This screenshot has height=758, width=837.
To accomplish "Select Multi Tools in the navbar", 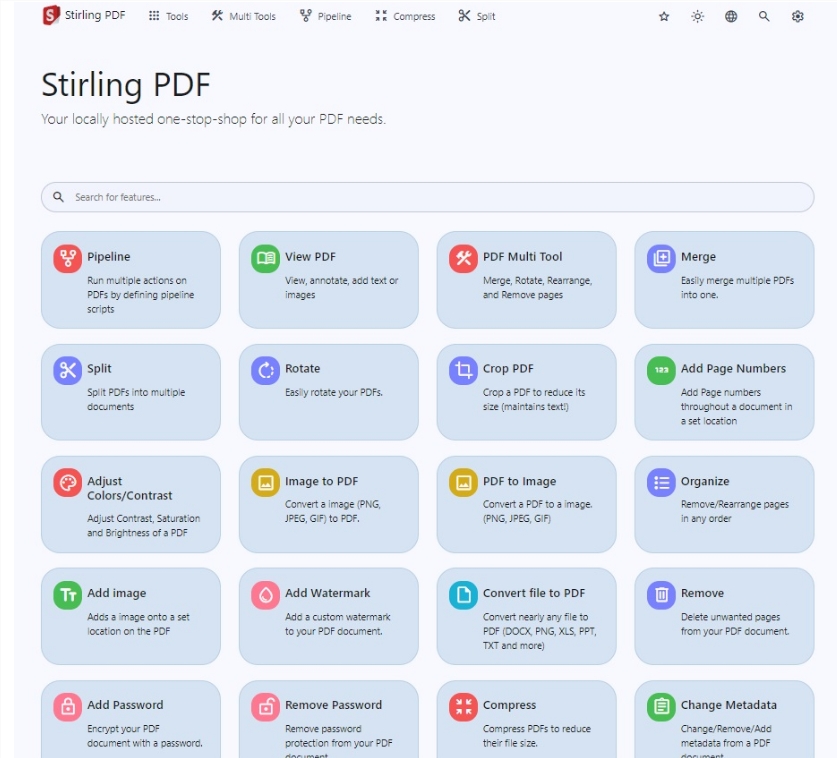I will tap(243, 17).
